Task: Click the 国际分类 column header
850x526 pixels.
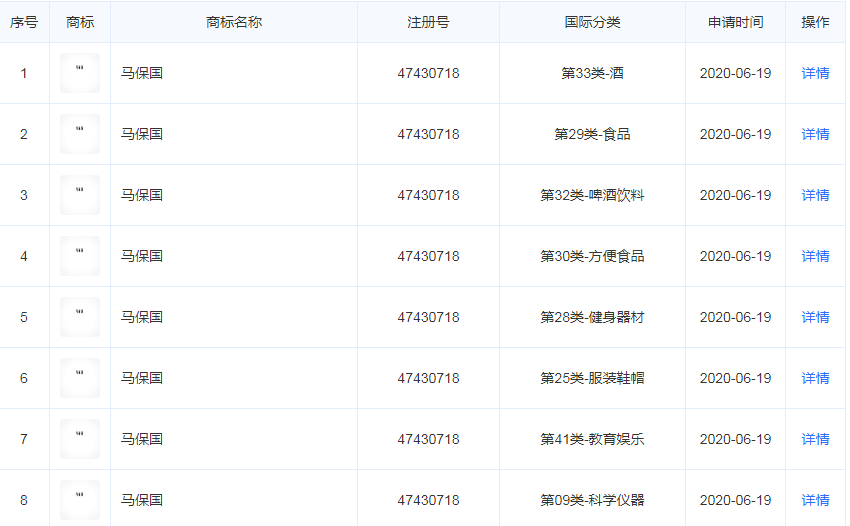Action: coord(592,22)
